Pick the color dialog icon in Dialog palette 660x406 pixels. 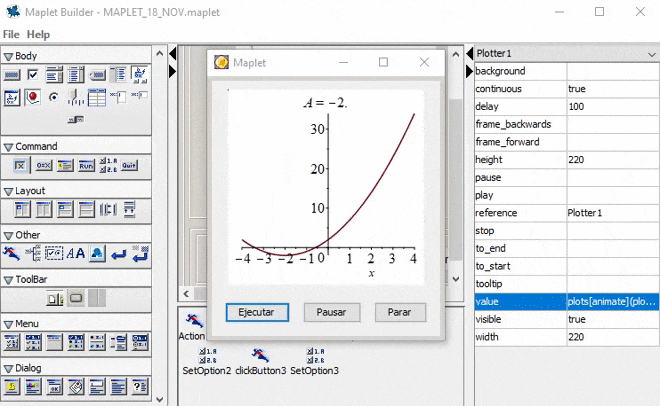[33, 386]
